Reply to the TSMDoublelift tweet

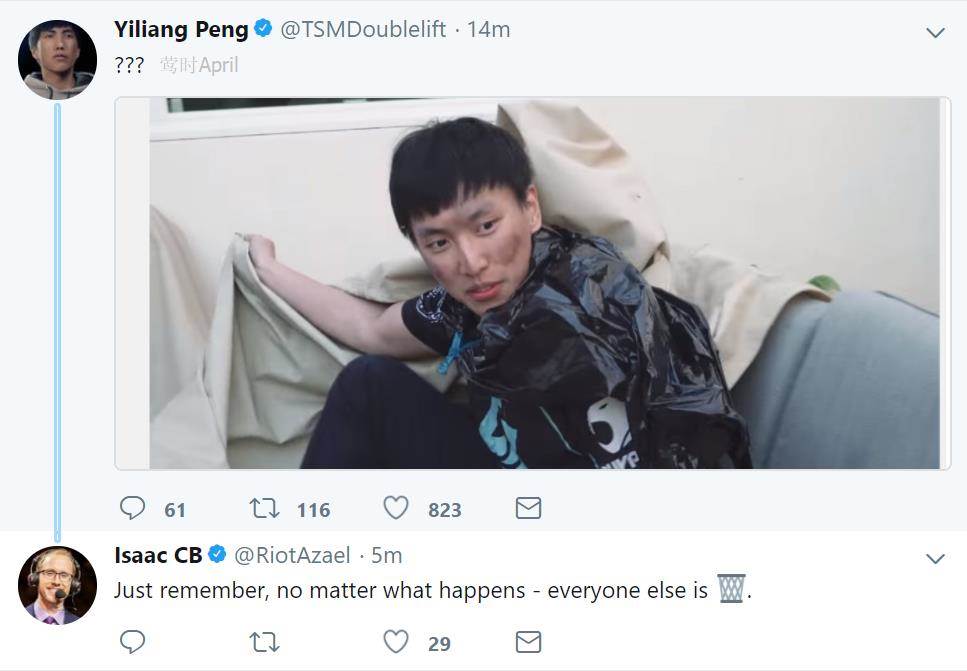coord(132,508)
